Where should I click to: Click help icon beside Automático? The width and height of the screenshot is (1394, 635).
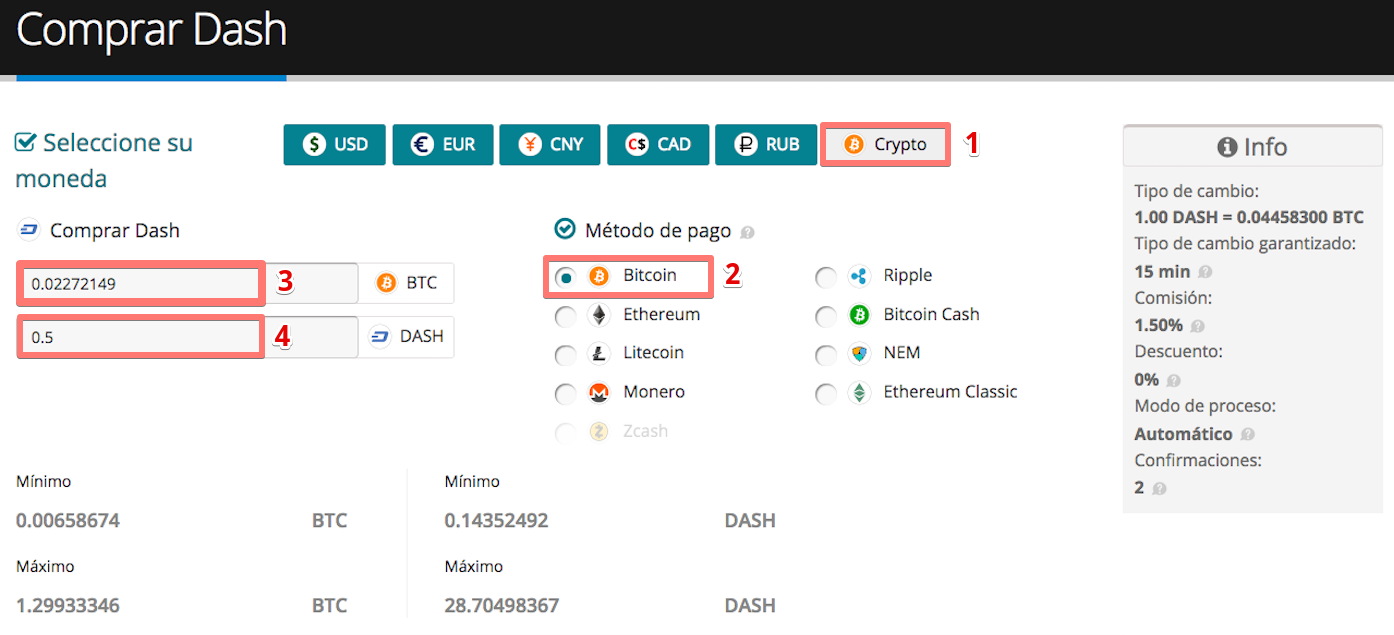[x=1247, y=435]
